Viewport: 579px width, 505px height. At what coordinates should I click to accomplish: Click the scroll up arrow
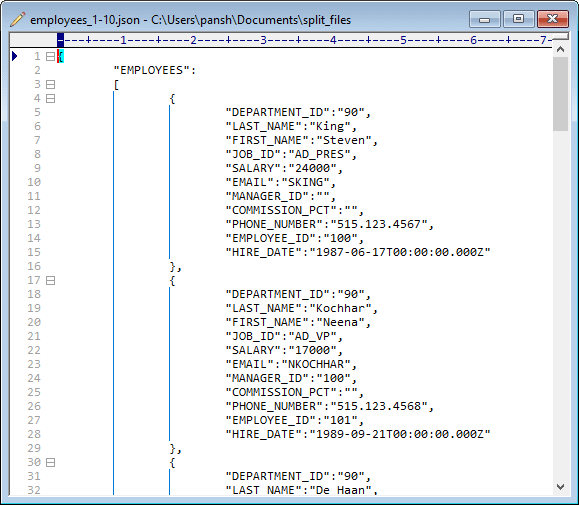click(x=560, y=49)
